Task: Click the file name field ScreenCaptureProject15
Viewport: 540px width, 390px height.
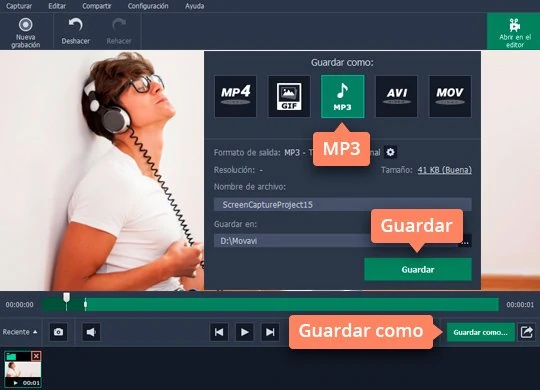Action: click(x=343, y=205)
